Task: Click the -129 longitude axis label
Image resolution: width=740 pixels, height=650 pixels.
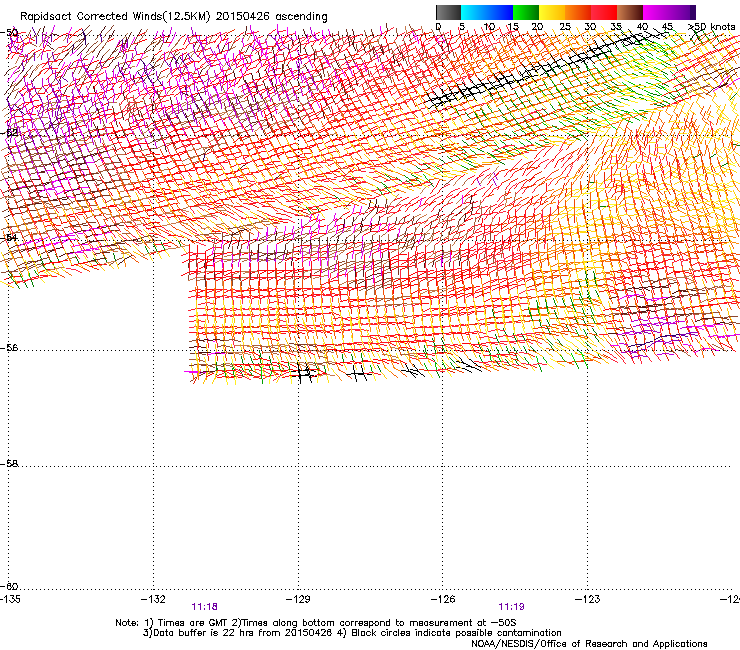Action: 298,599
